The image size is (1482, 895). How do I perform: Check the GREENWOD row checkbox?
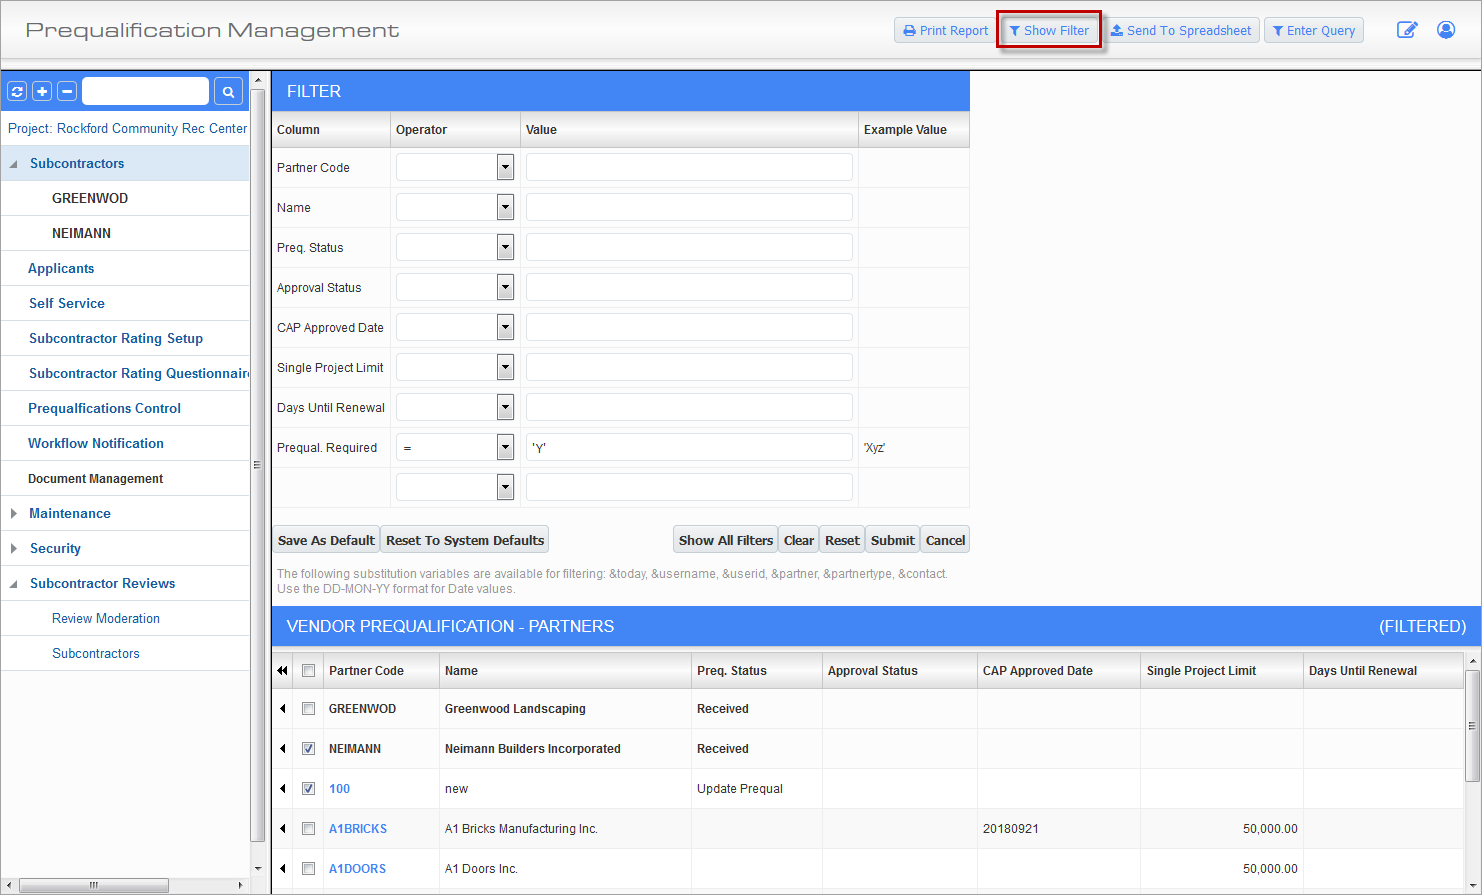308,708
